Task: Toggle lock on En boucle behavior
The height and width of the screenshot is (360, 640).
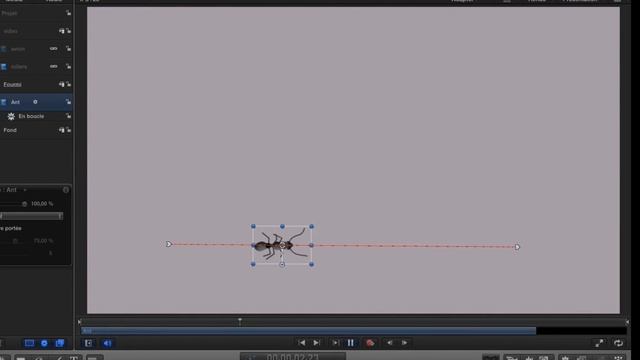Action: 68,116
